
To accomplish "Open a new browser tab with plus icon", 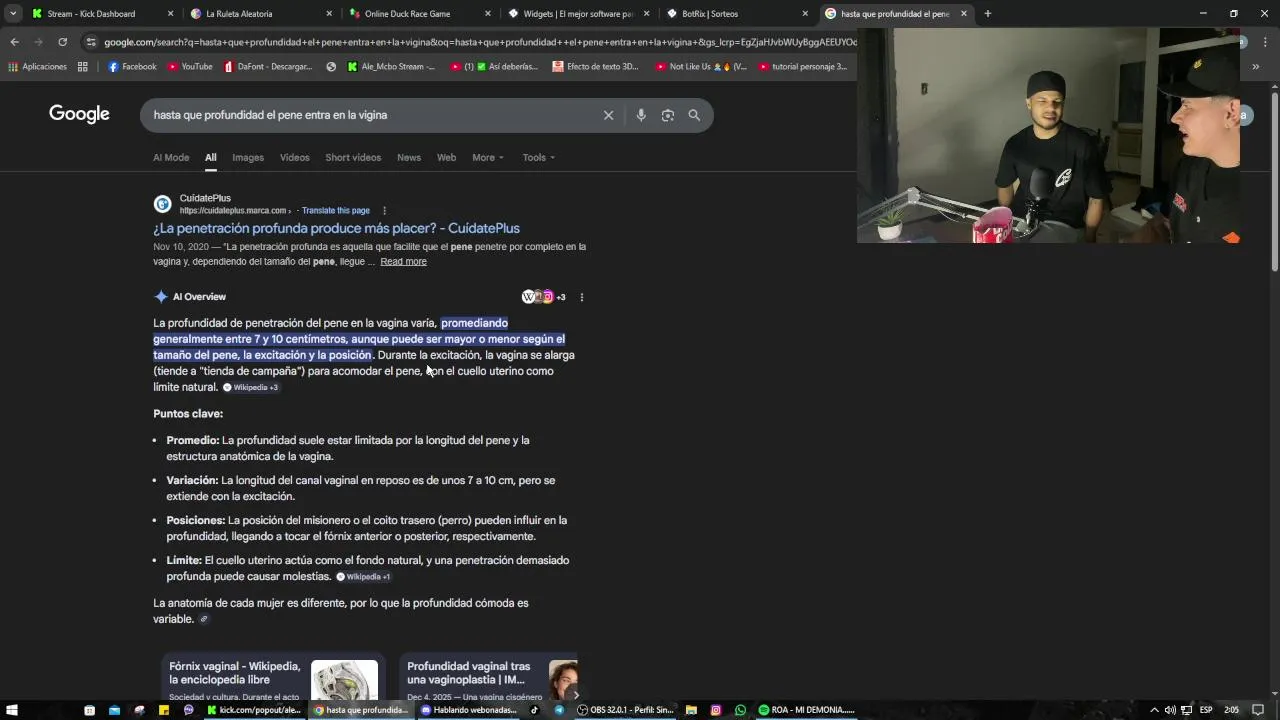I will click(988, 14).
